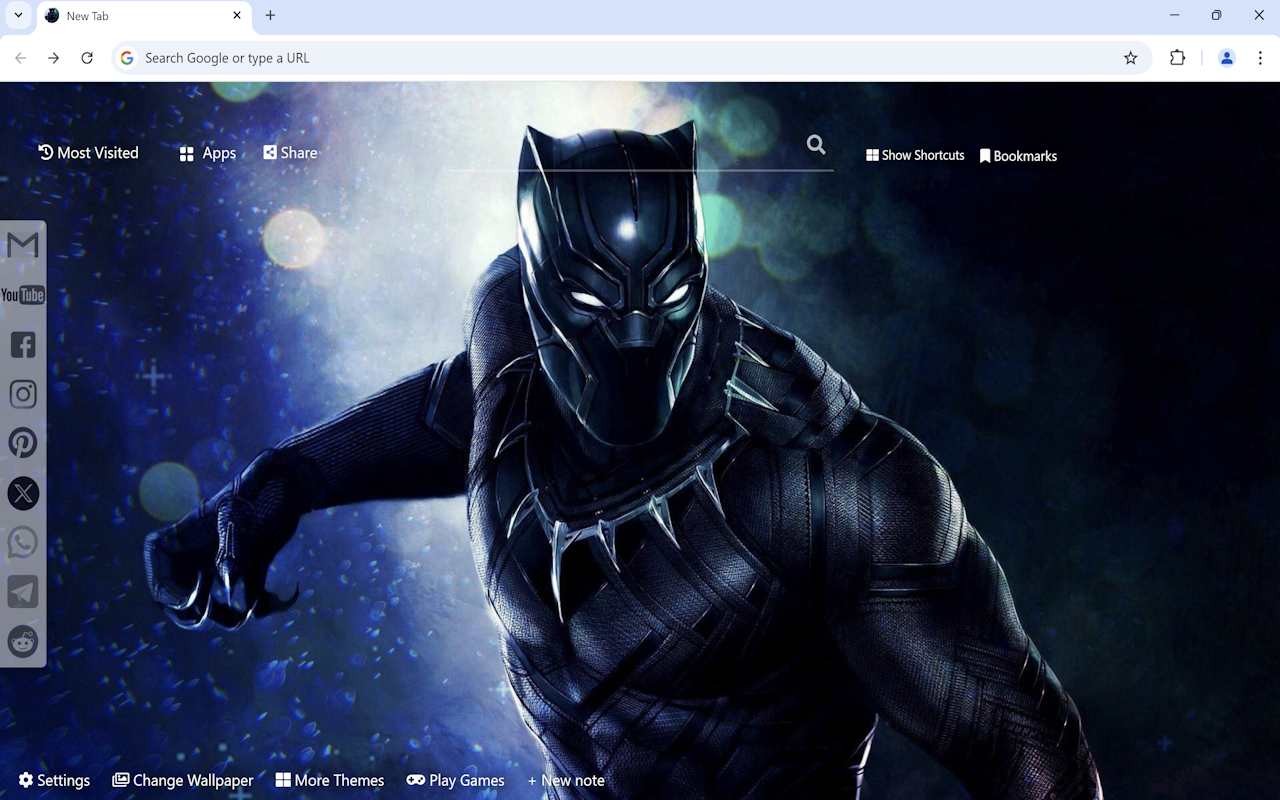The width and height of the screenshot is (1280, 800).
Task: Expand the Apps section
Action: pyautogui.click(x=207, y=153)
